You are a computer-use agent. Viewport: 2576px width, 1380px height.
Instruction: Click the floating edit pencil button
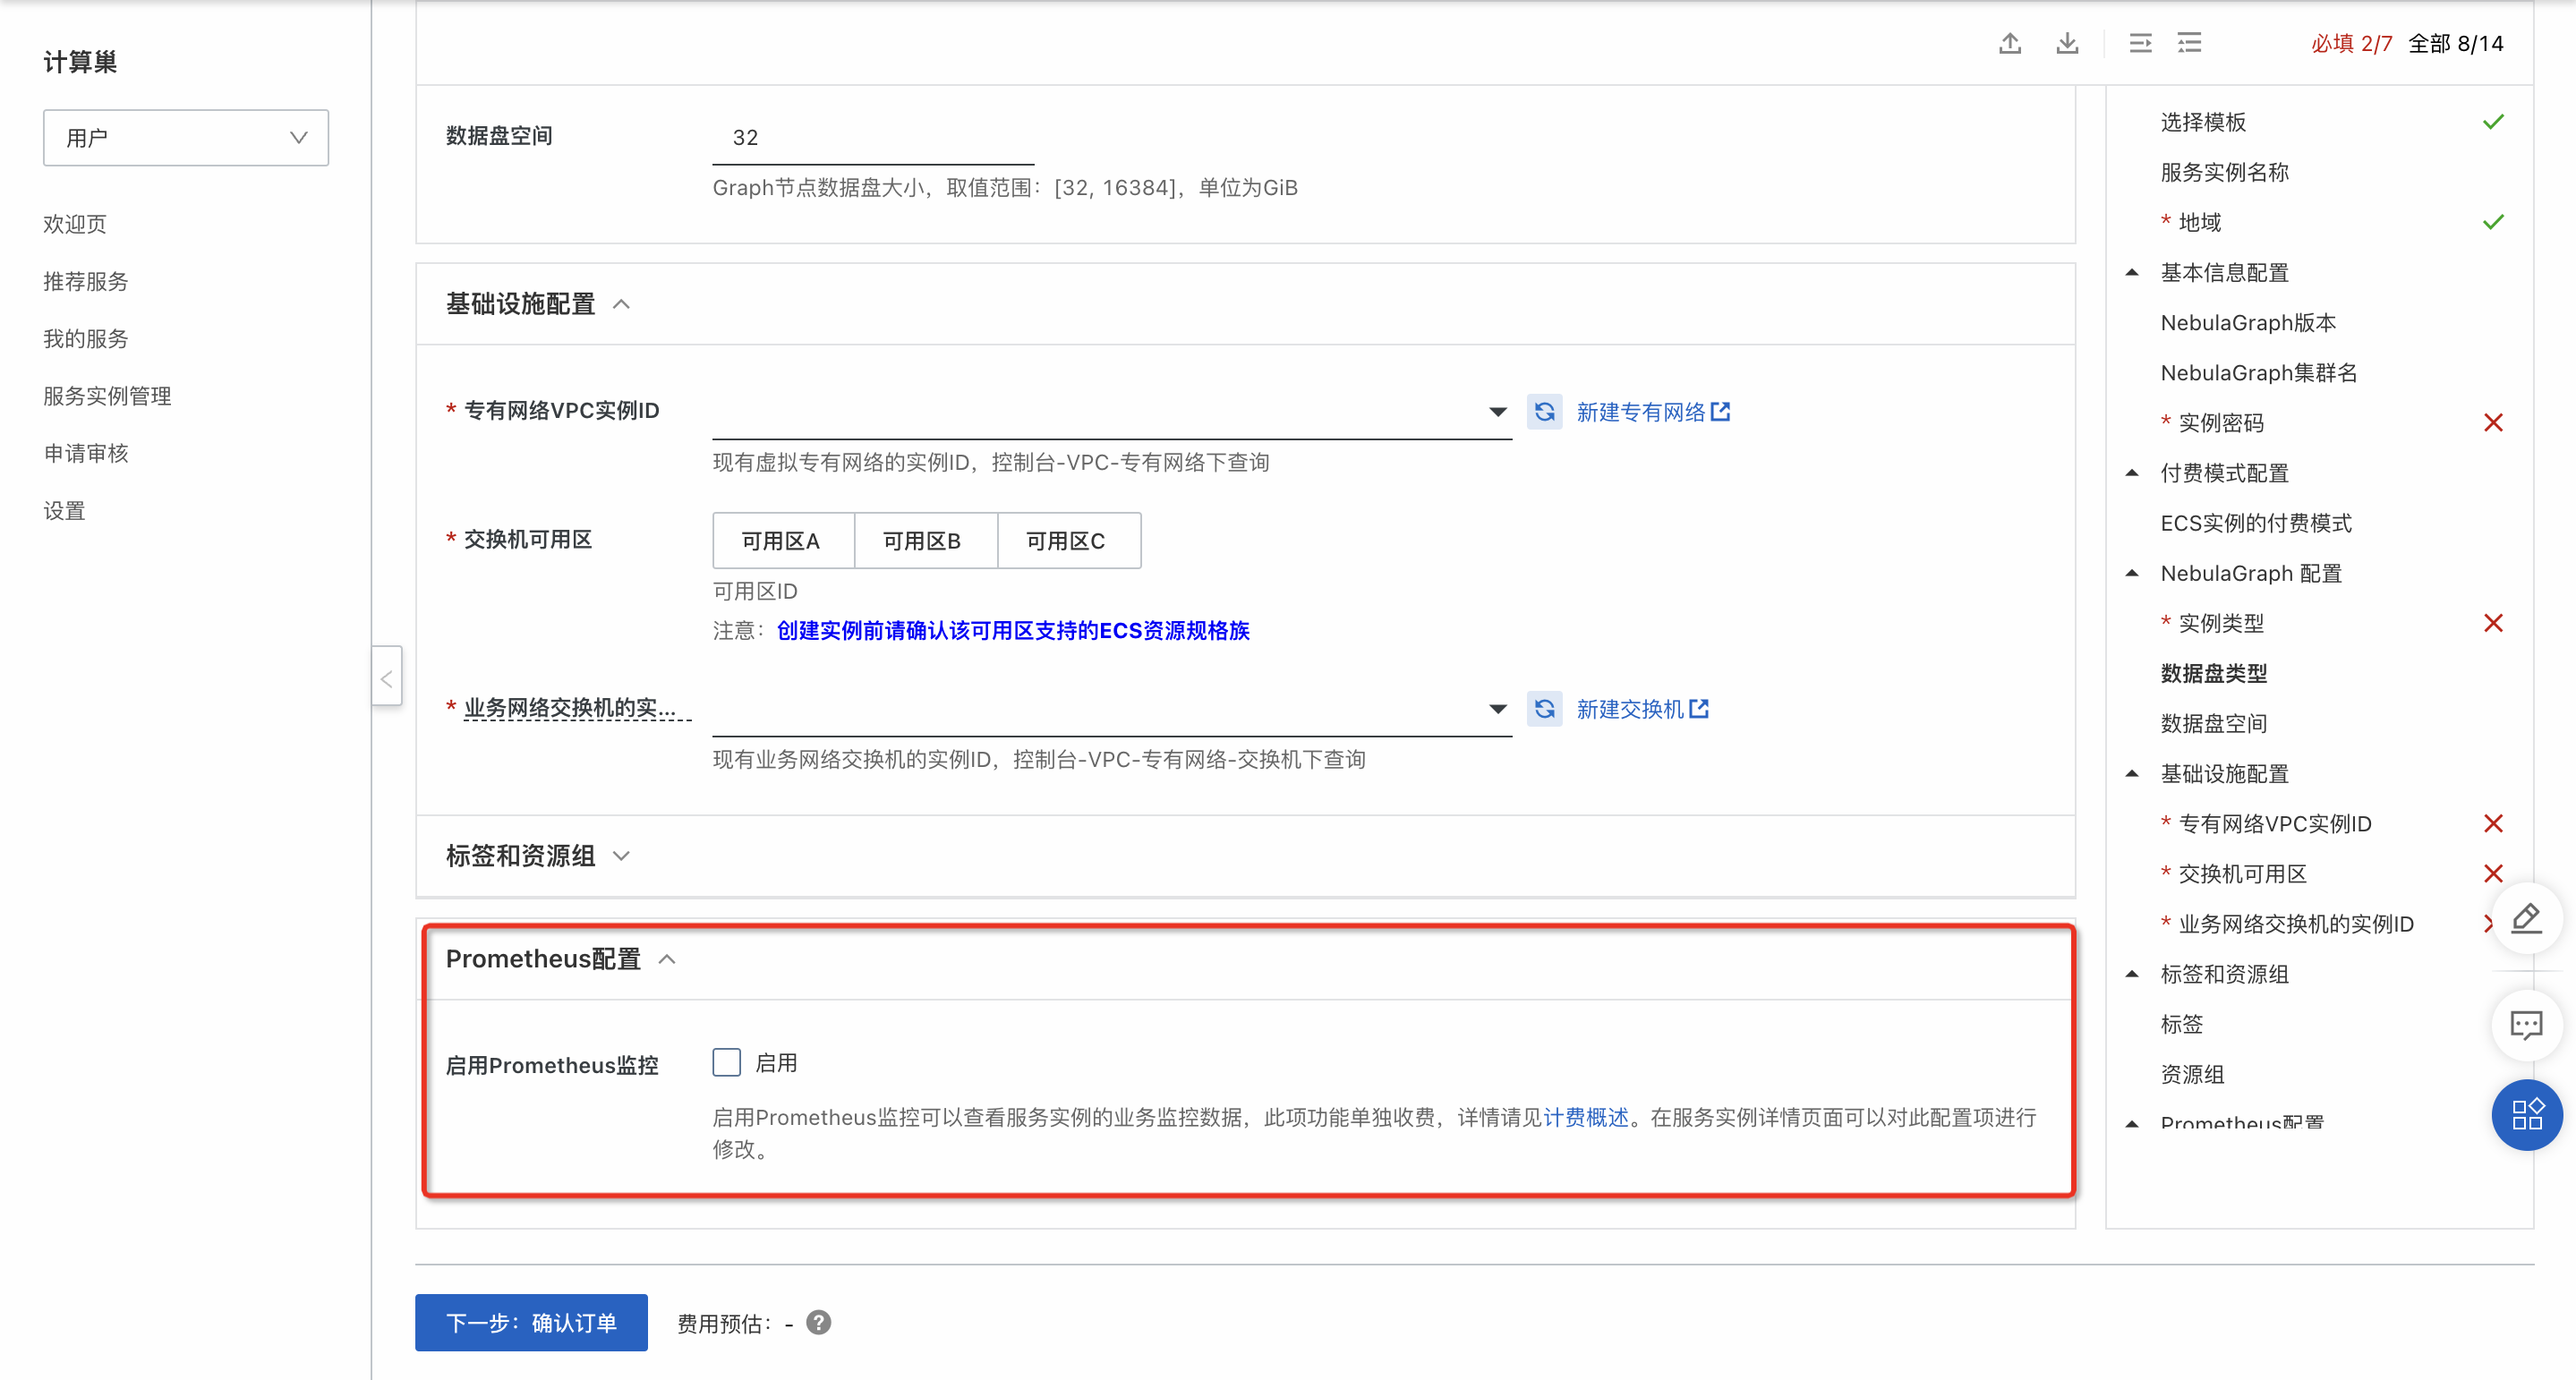pos(2526,918)
